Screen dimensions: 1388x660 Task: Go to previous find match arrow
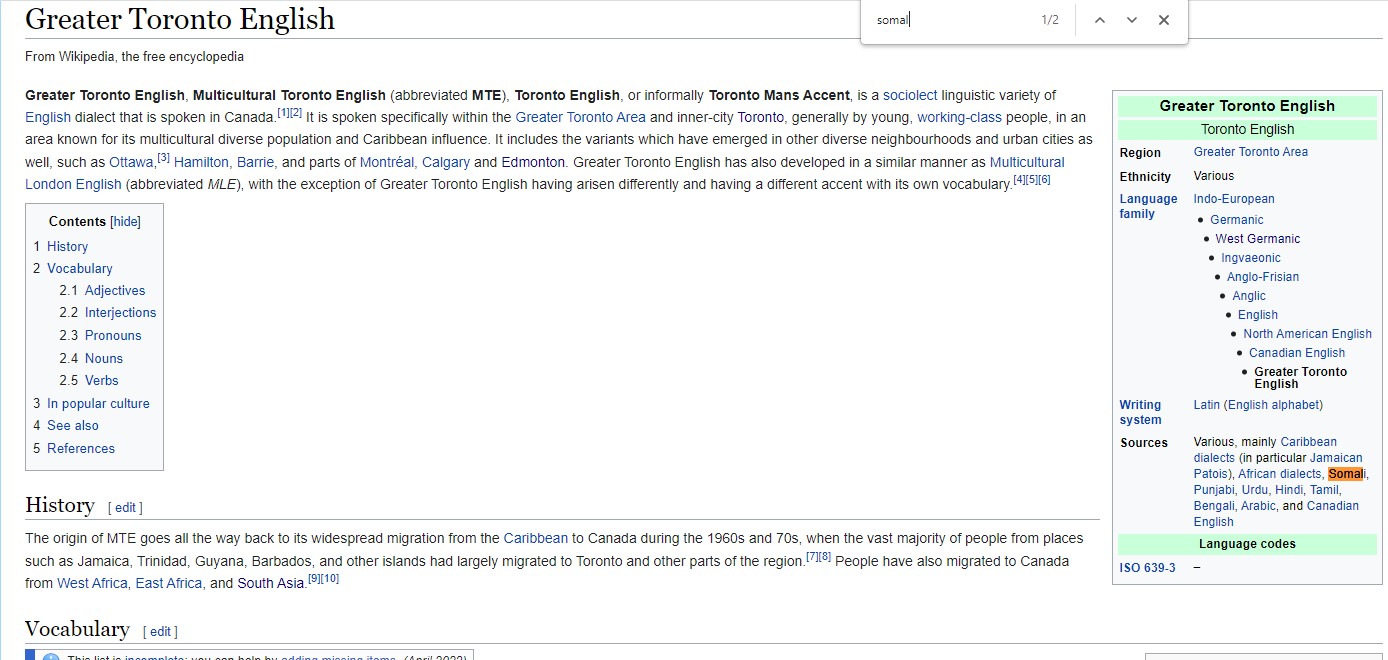(1100, 20)
